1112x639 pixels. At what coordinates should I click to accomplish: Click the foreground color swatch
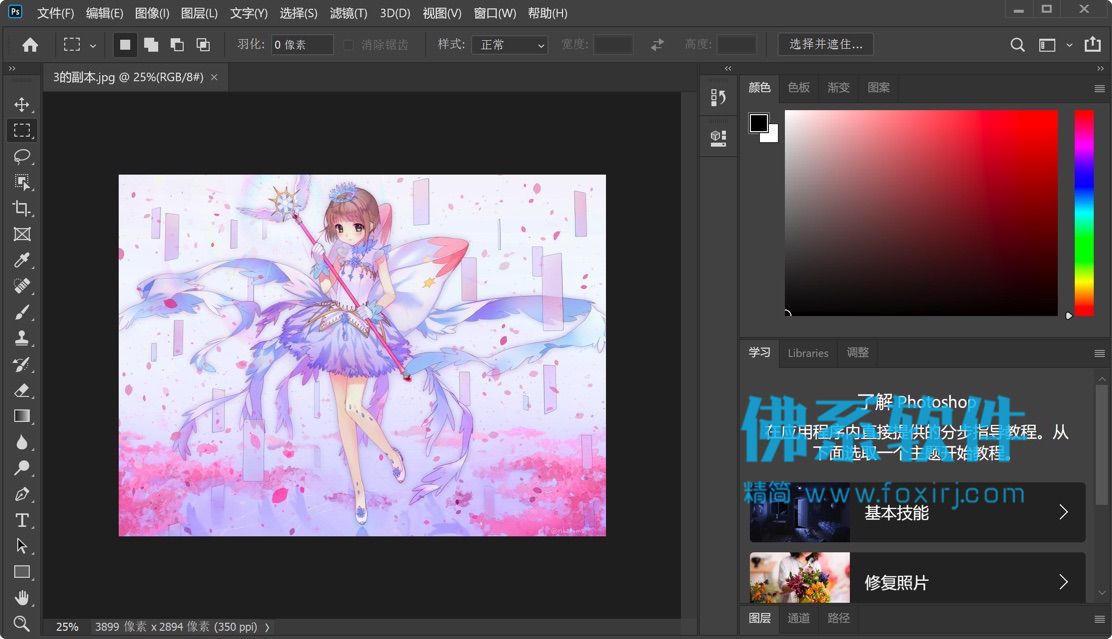(x=758, y=123)
